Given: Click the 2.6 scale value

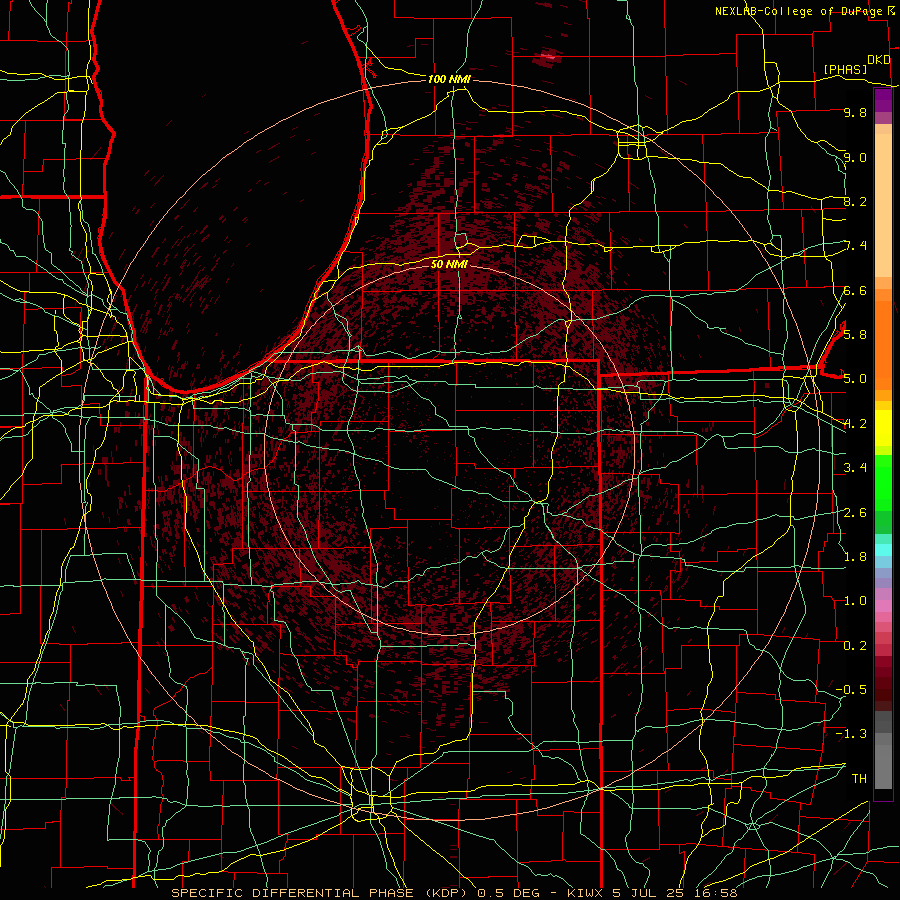Looking at the screenshot, I should [x=855, y=512].
